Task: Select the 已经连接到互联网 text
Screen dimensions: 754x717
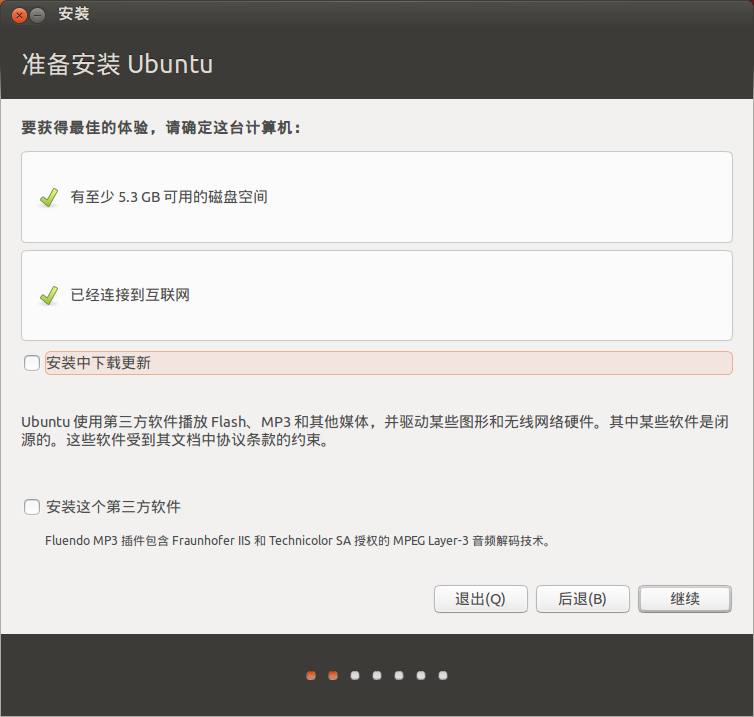Action: tap(130, 295)
